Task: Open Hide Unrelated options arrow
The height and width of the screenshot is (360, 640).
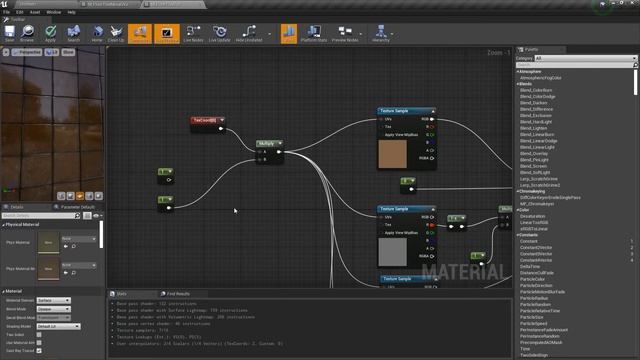Action: 269,34
